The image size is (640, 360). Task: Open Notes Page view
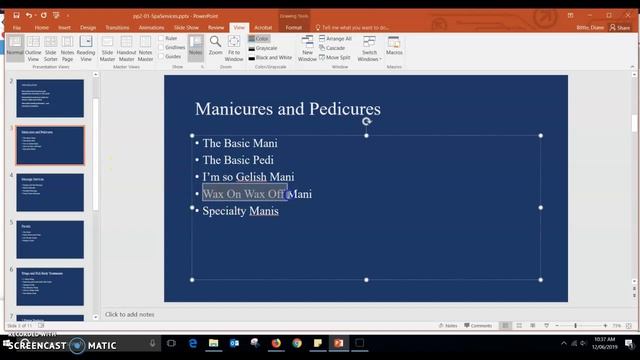(67, 49)
